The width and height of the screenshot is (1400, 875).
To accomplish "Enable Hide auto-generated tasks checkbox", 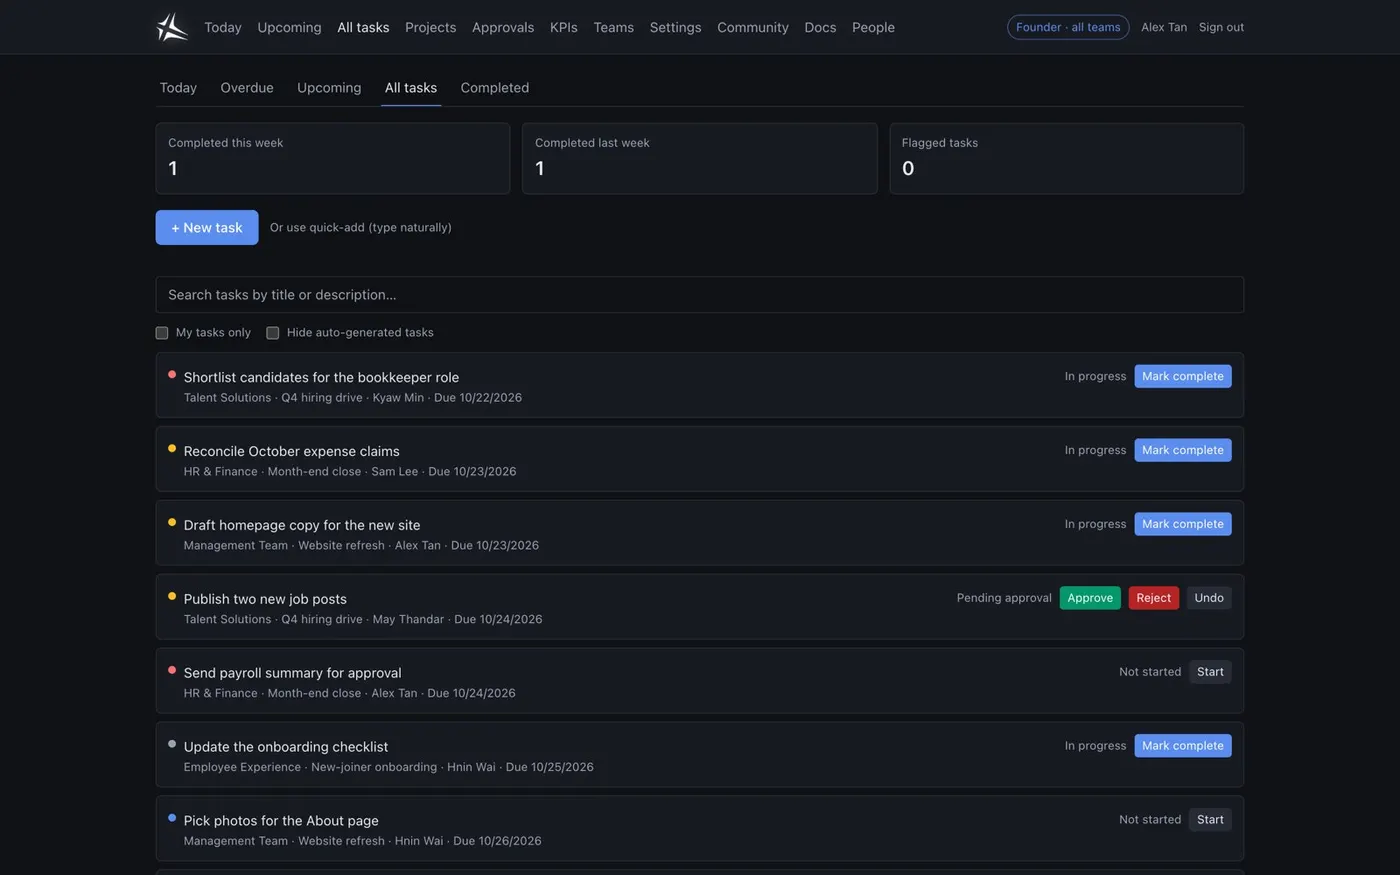I will [x=272, y=333].
